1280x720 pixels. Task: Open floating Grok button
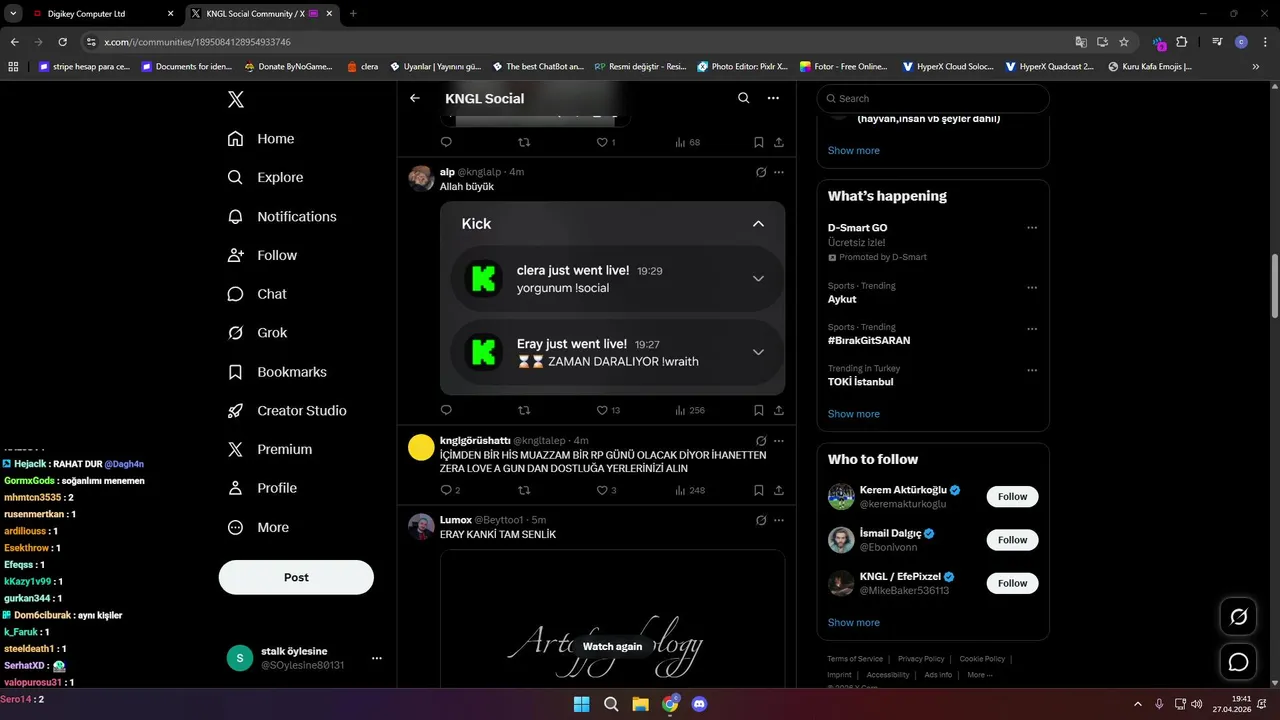pos(1238,617)
